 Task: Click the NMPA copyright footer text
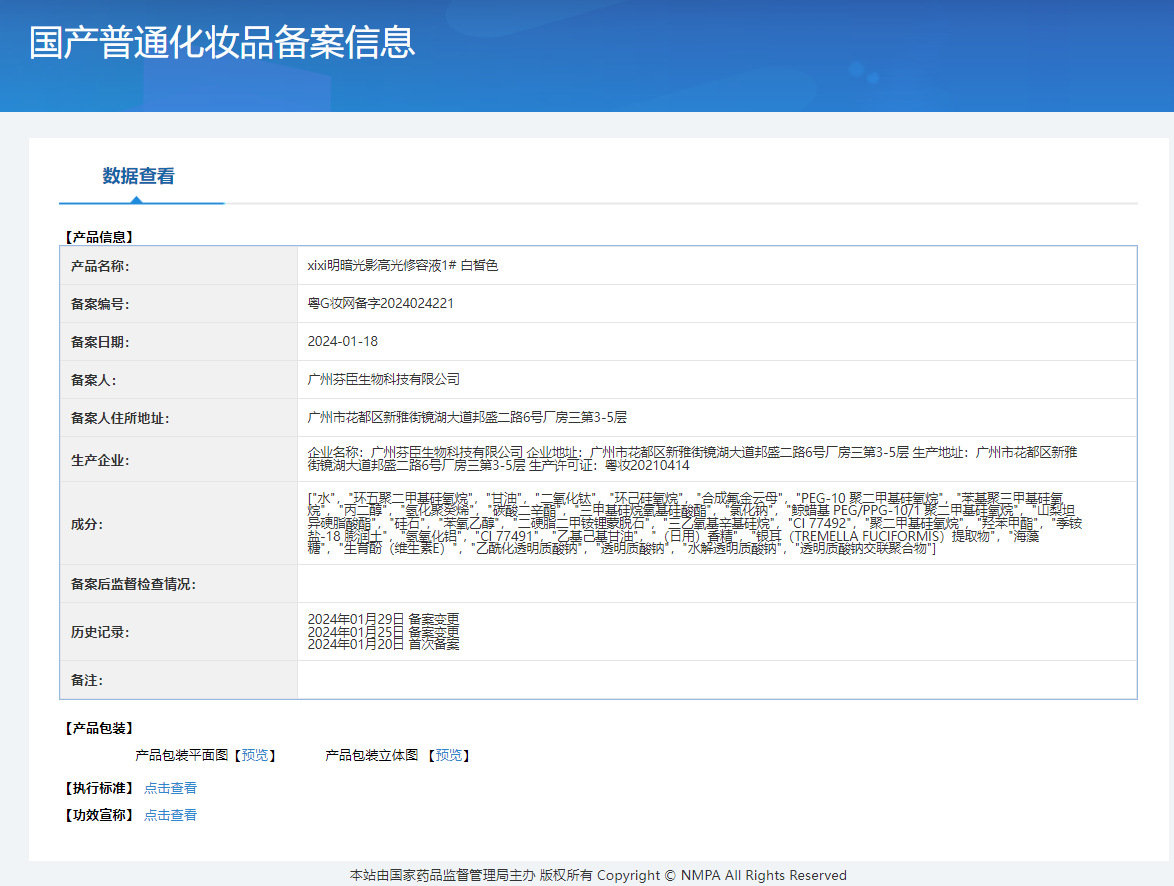[598, 875]
